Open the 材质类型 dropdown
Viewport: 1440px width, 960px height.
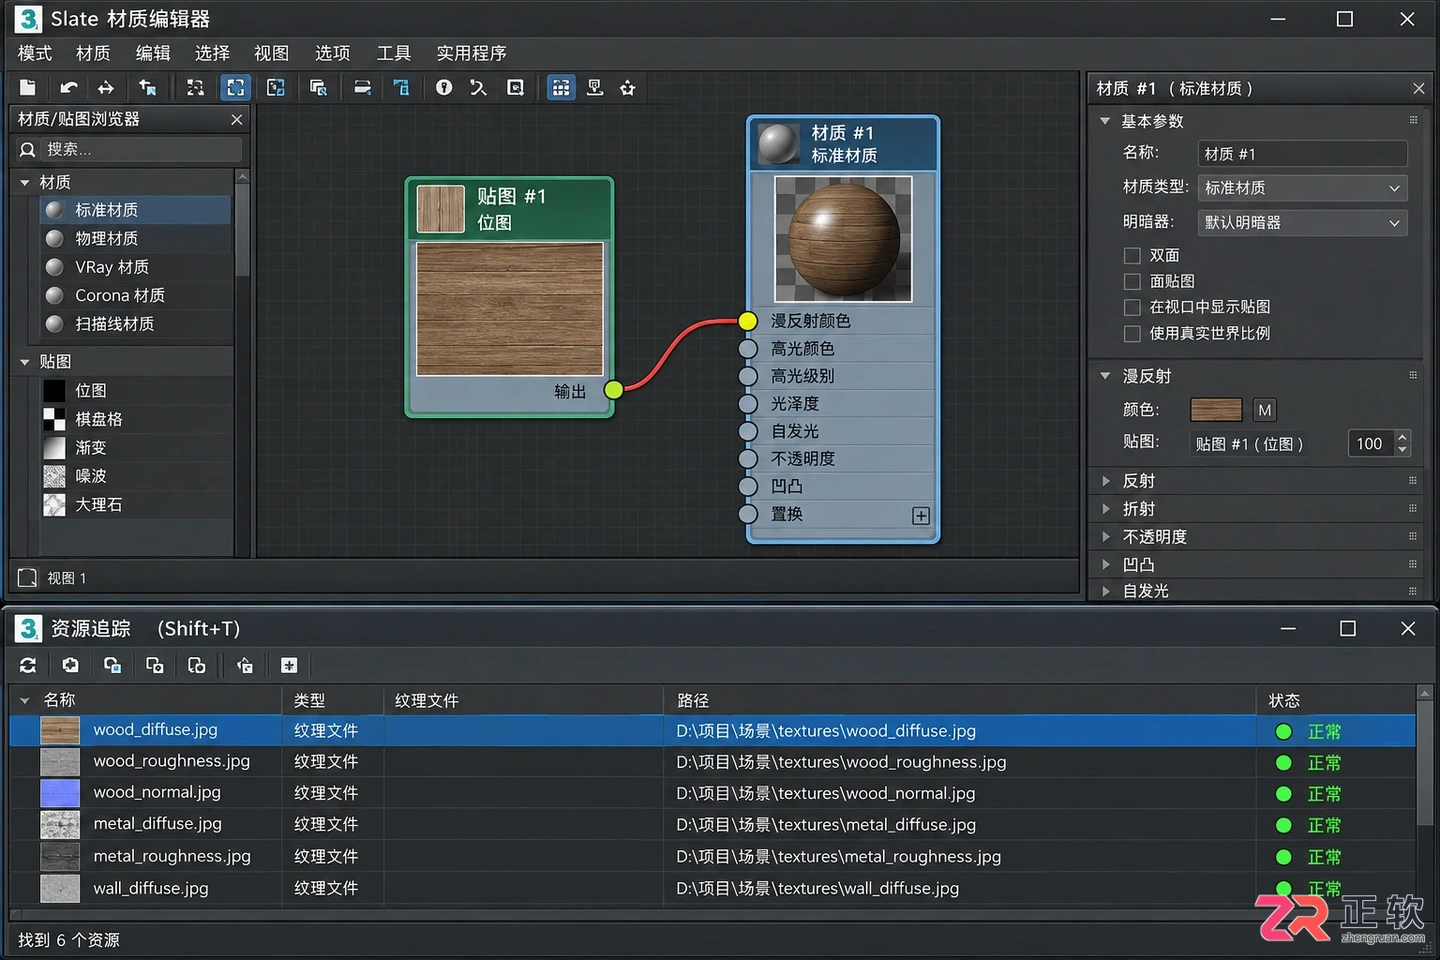point(1302,188)
